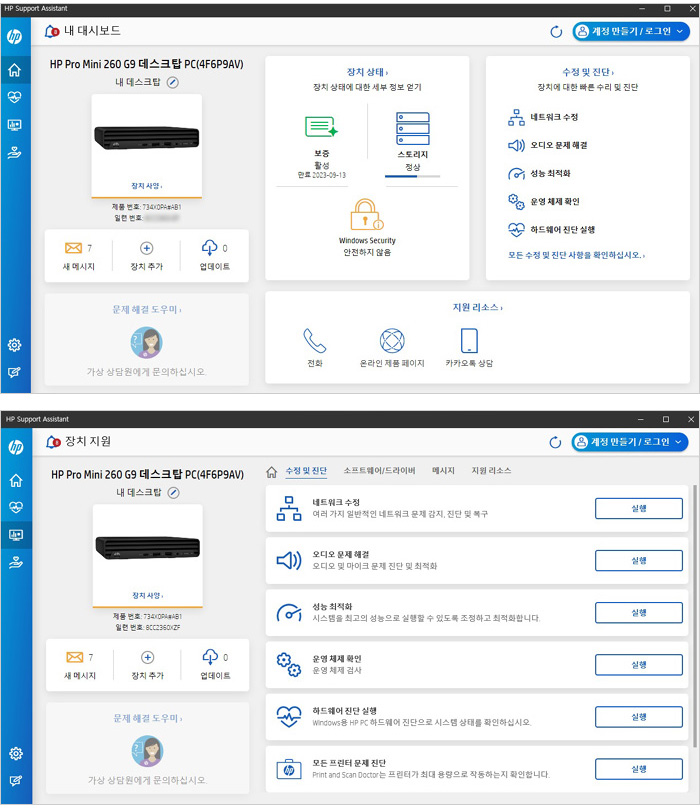The height and width of the screenshot is (808, 700).
Task: Open 장치 사양 link in bottom window
Action: 148,595
